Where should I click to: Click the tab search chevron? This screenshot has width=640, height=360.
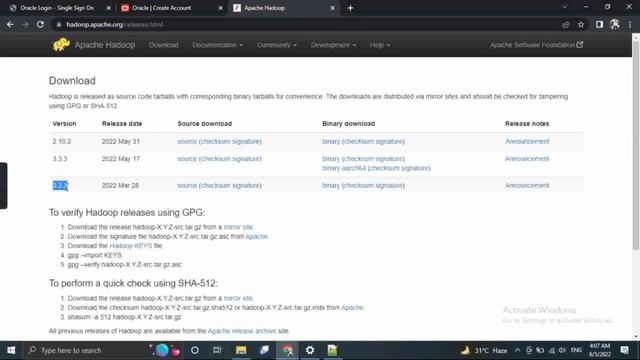click(564, 7)
